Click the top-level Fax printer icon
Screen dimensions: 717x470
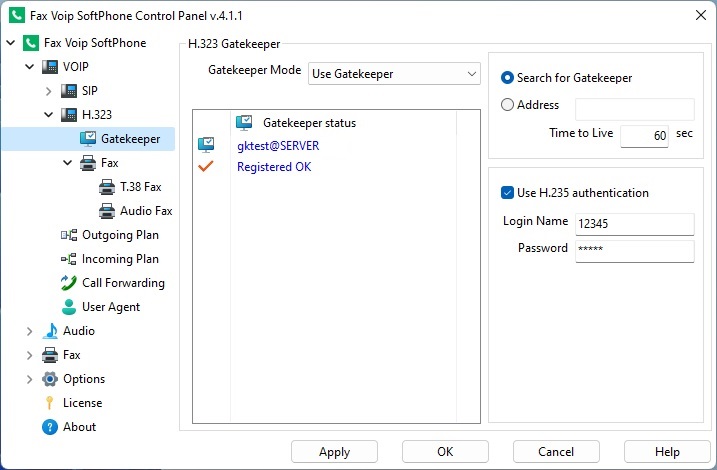click(50, 355)
